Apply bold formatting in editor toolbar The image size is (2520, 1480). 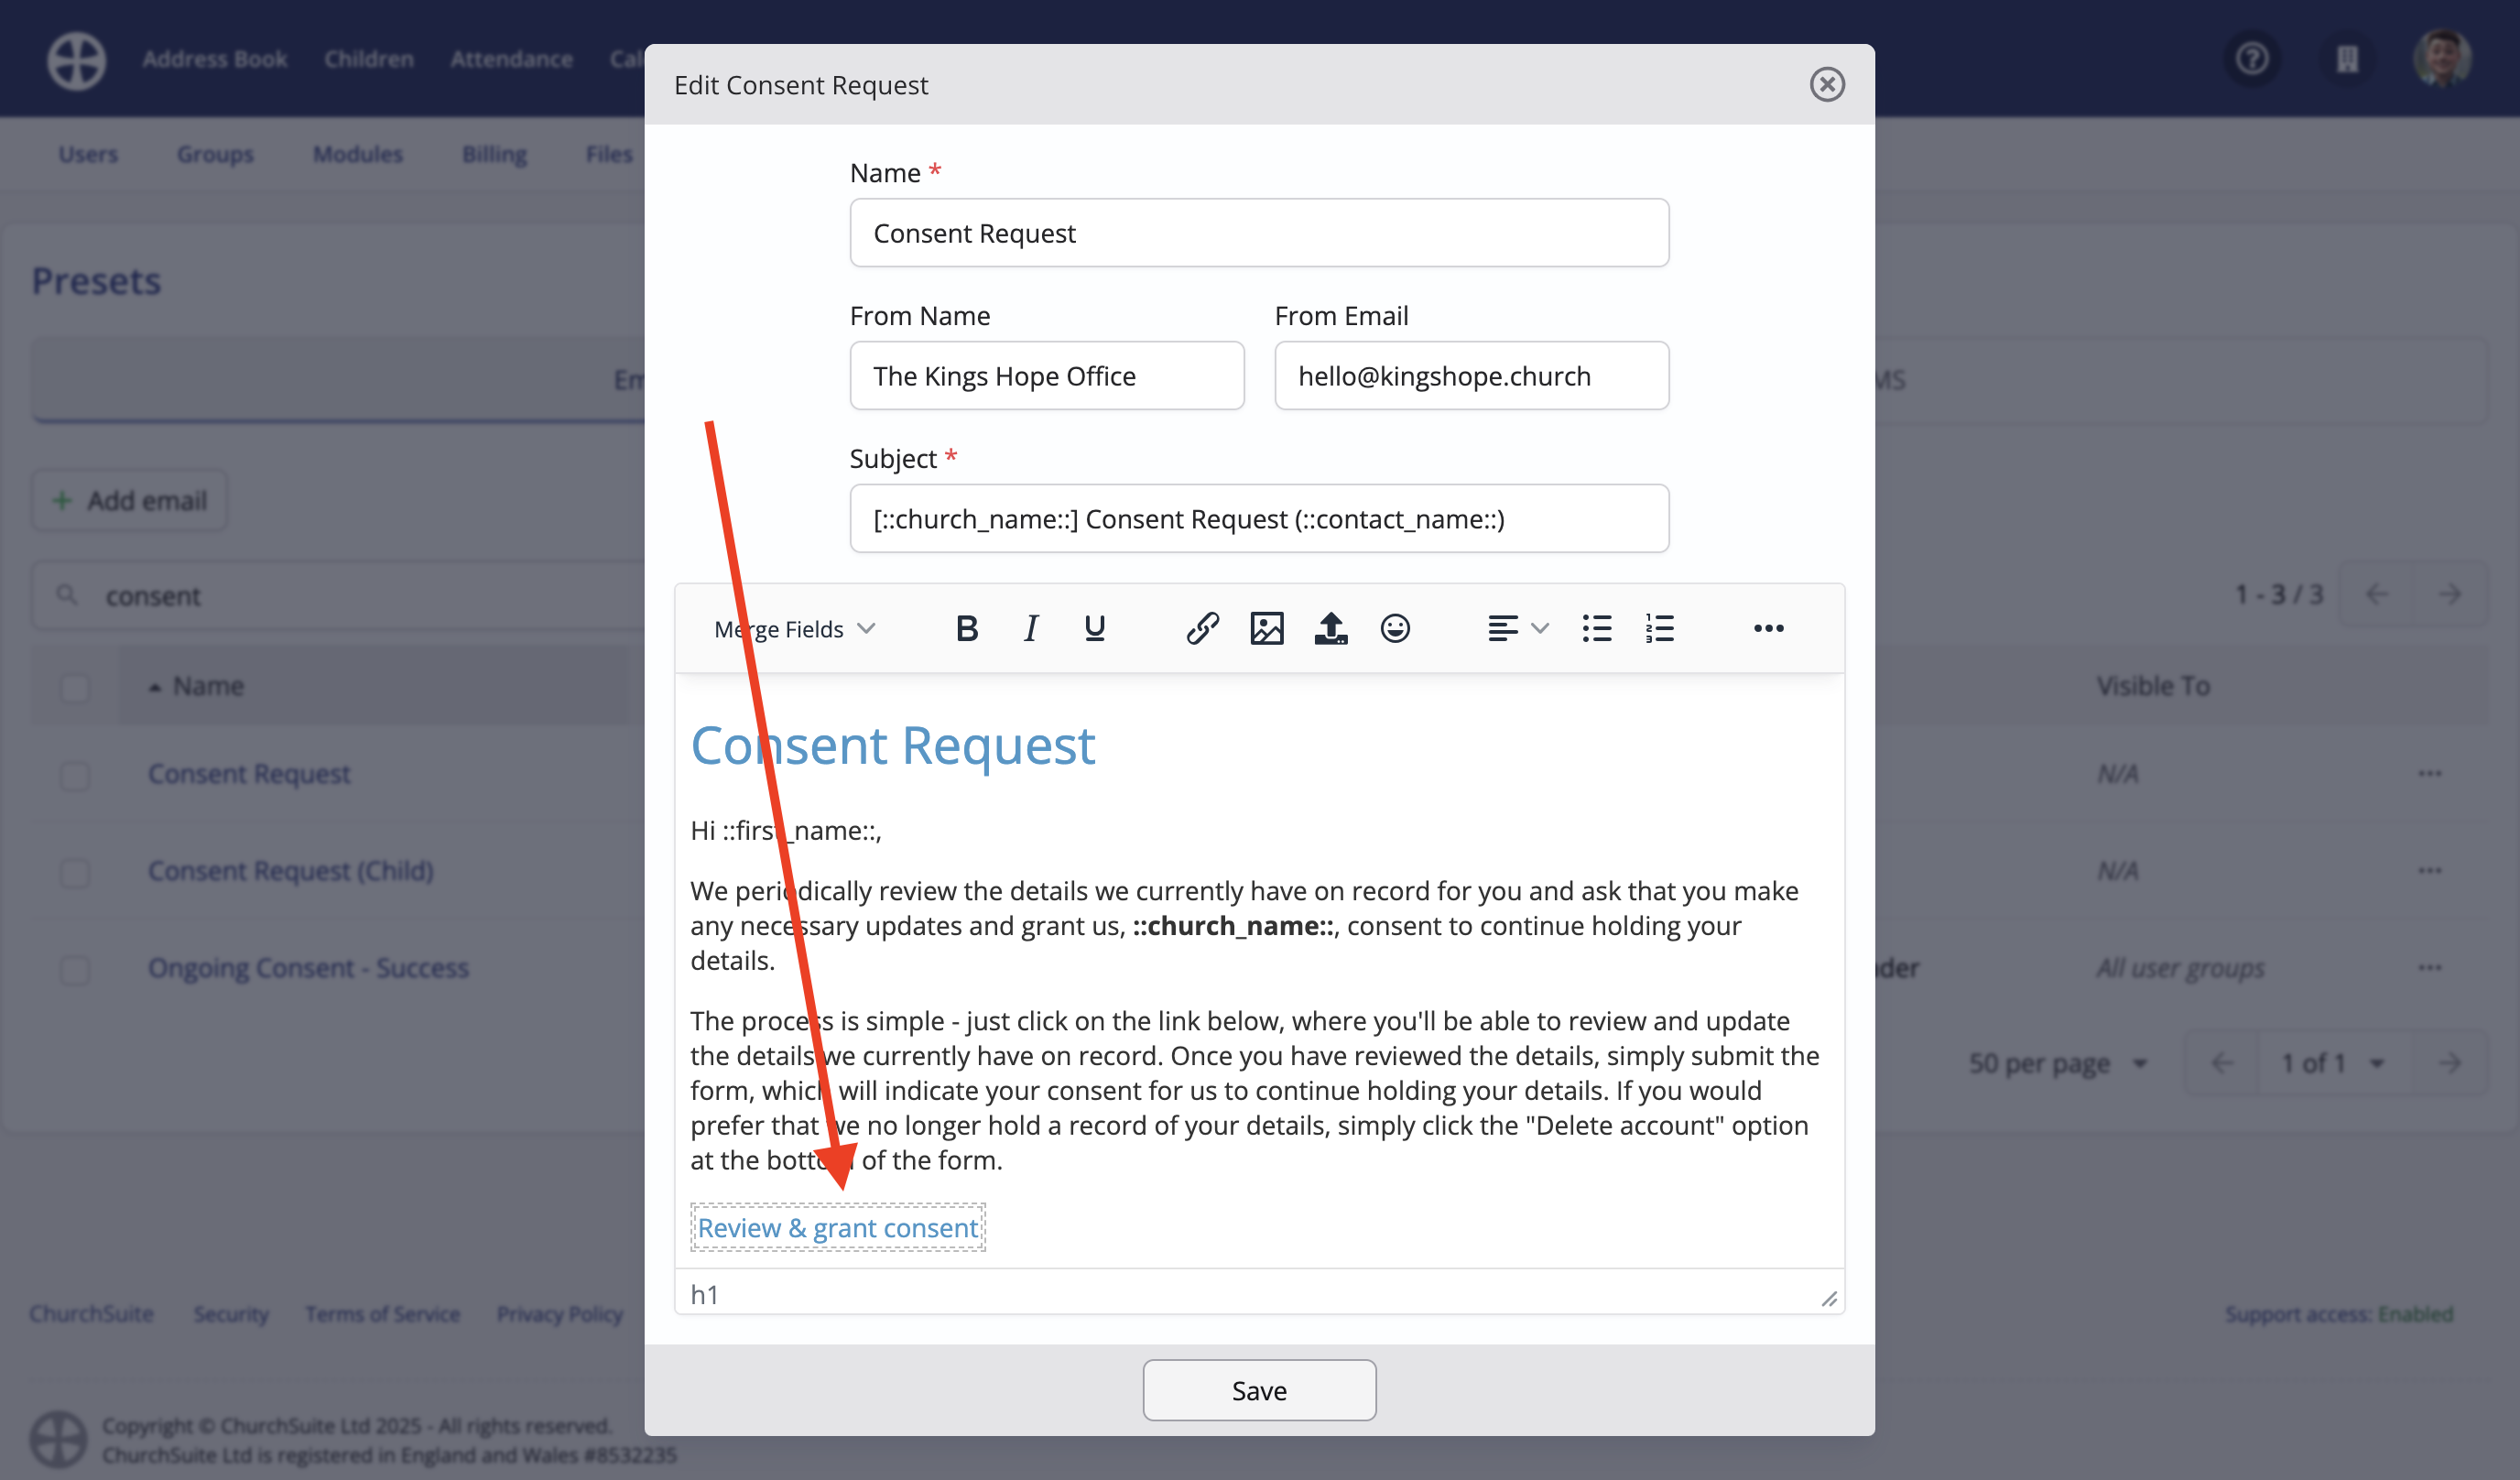coord(966,628)
